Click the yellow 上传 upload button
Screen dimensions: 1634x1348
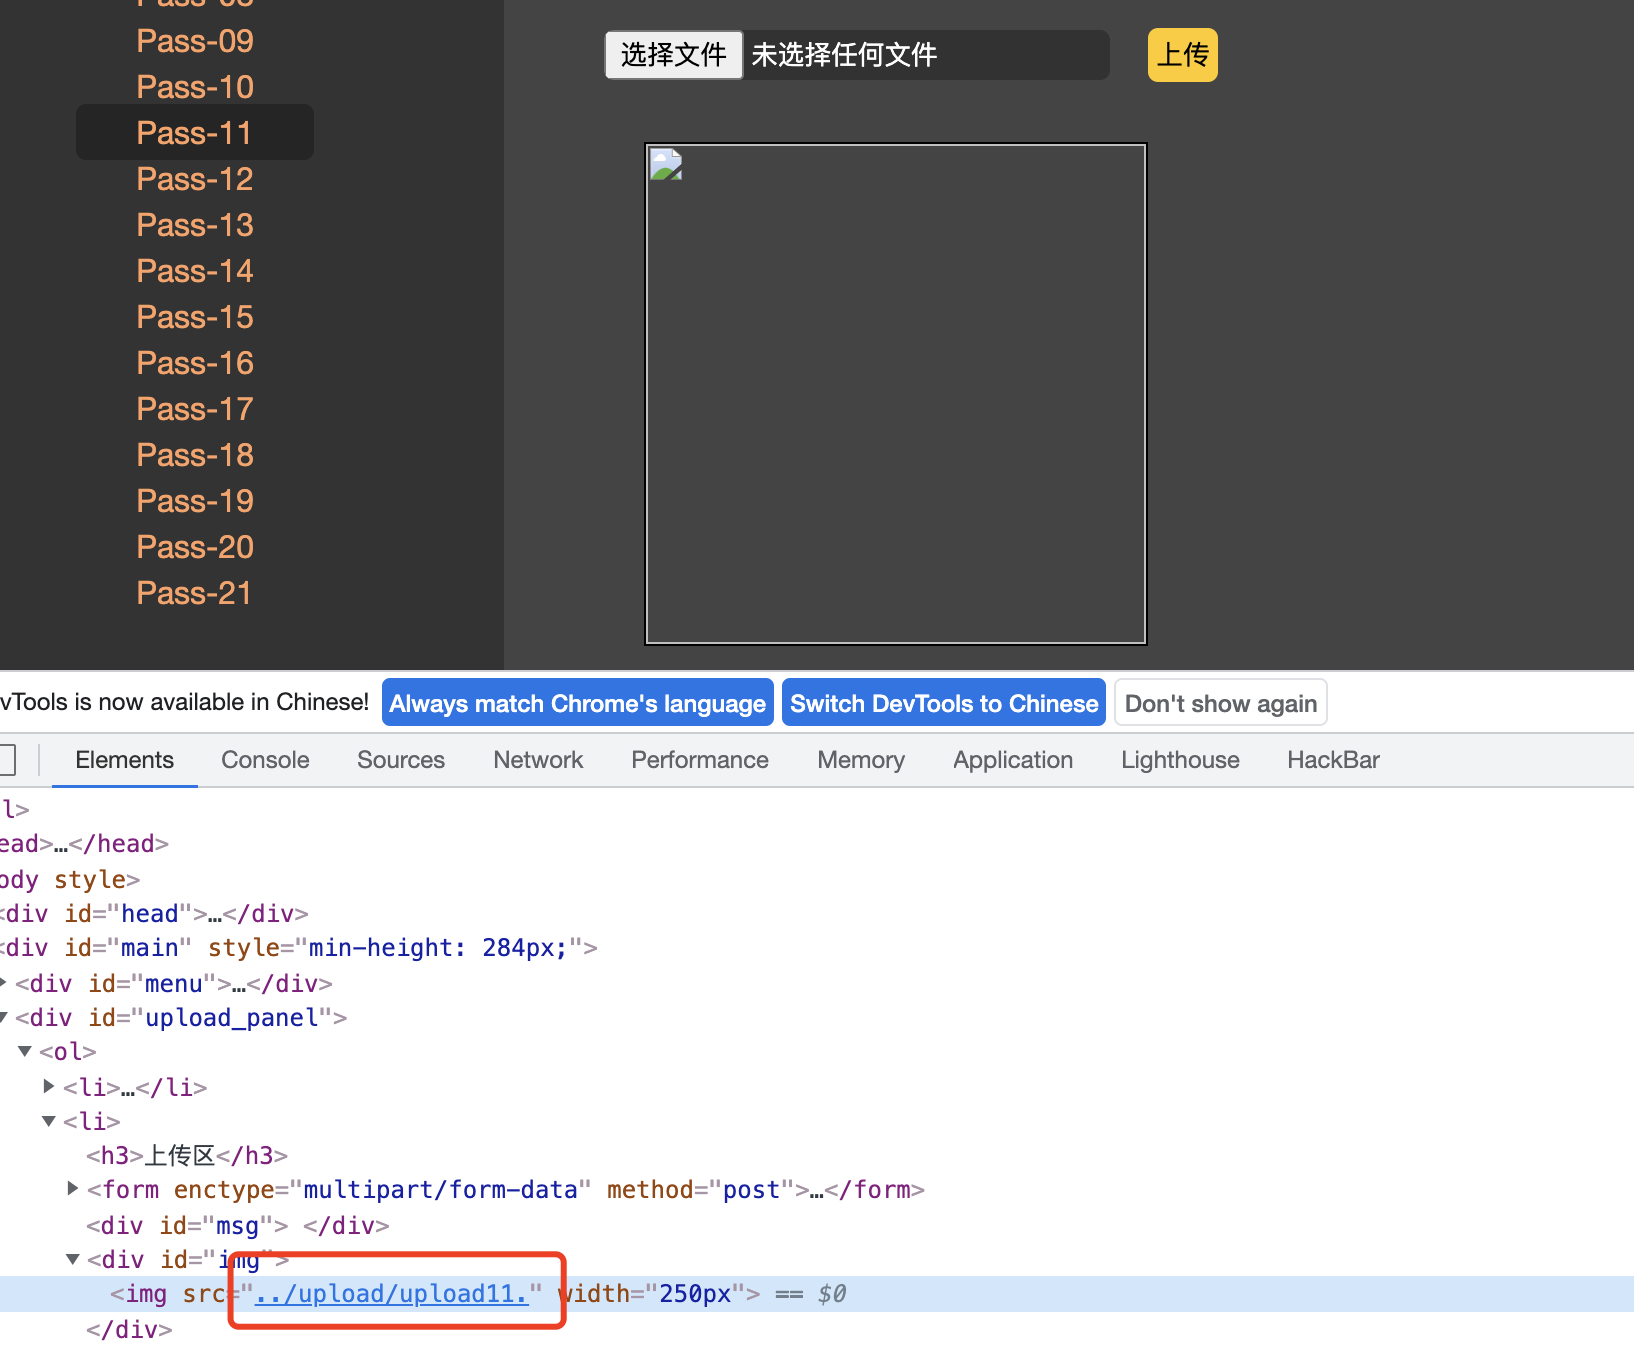click(1182, 55)
